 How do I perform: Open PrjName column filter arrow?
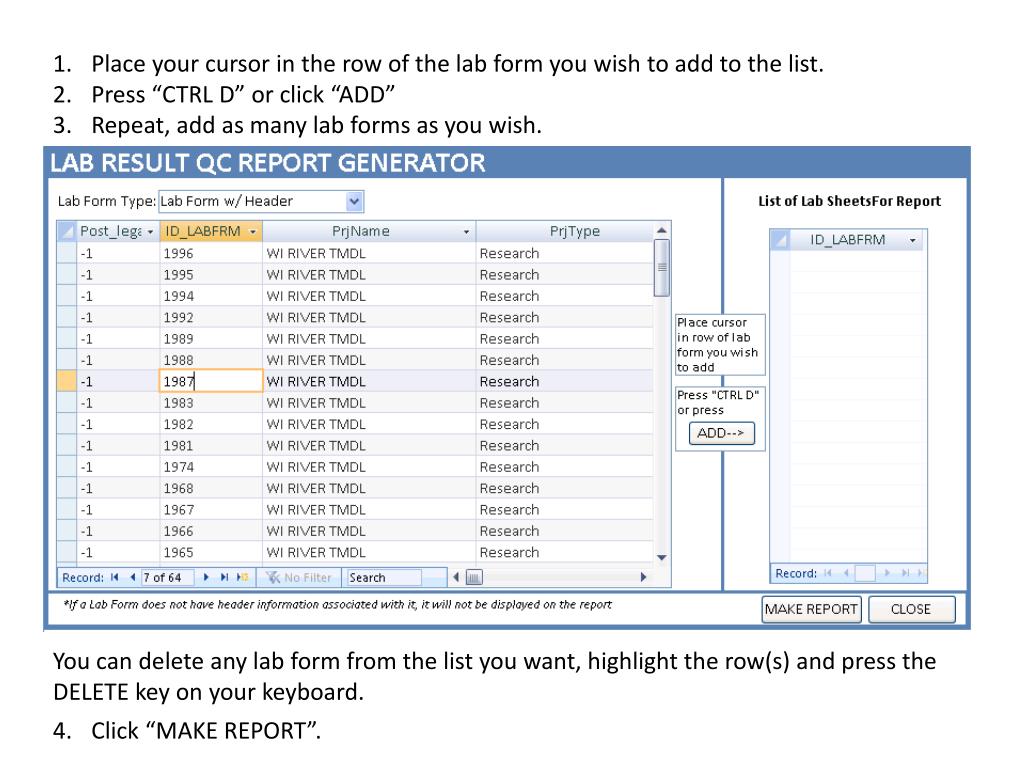[x=466, y=232]
